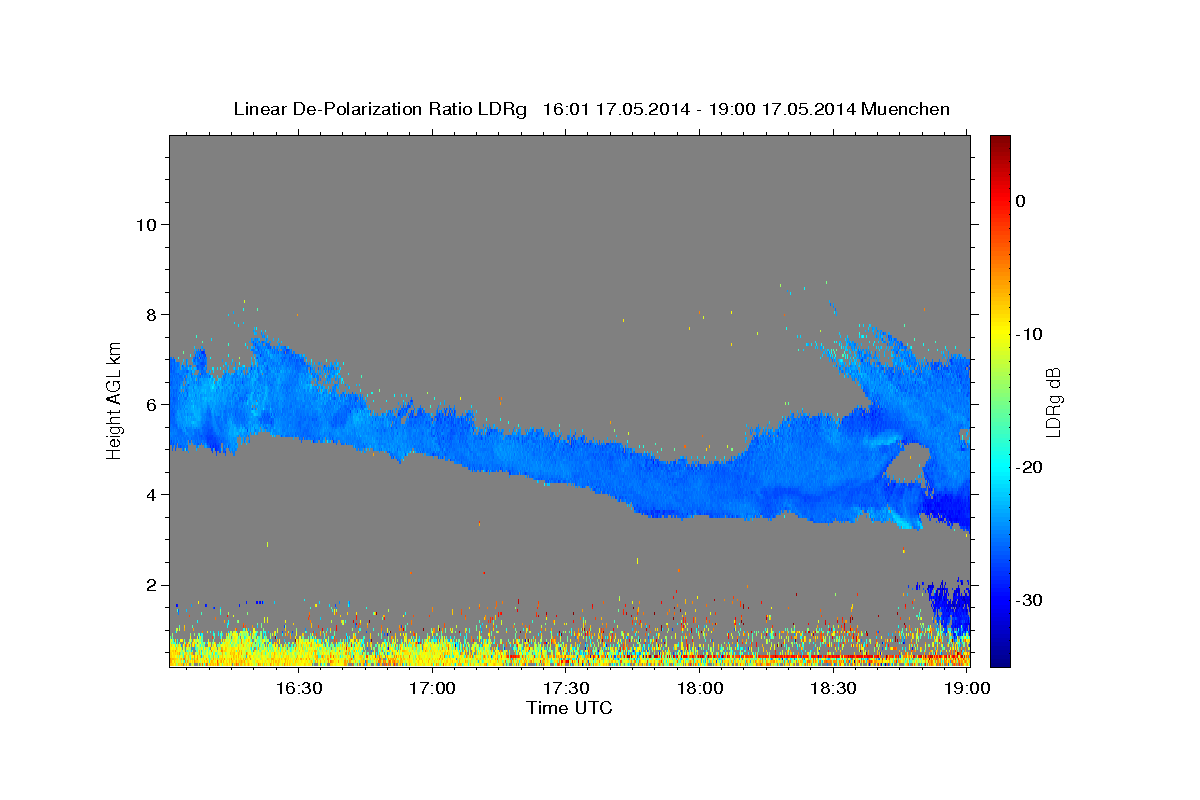Click the 17:30 time tick label
The height and width of the screenshot is (800, 1200).
point(566,688)
